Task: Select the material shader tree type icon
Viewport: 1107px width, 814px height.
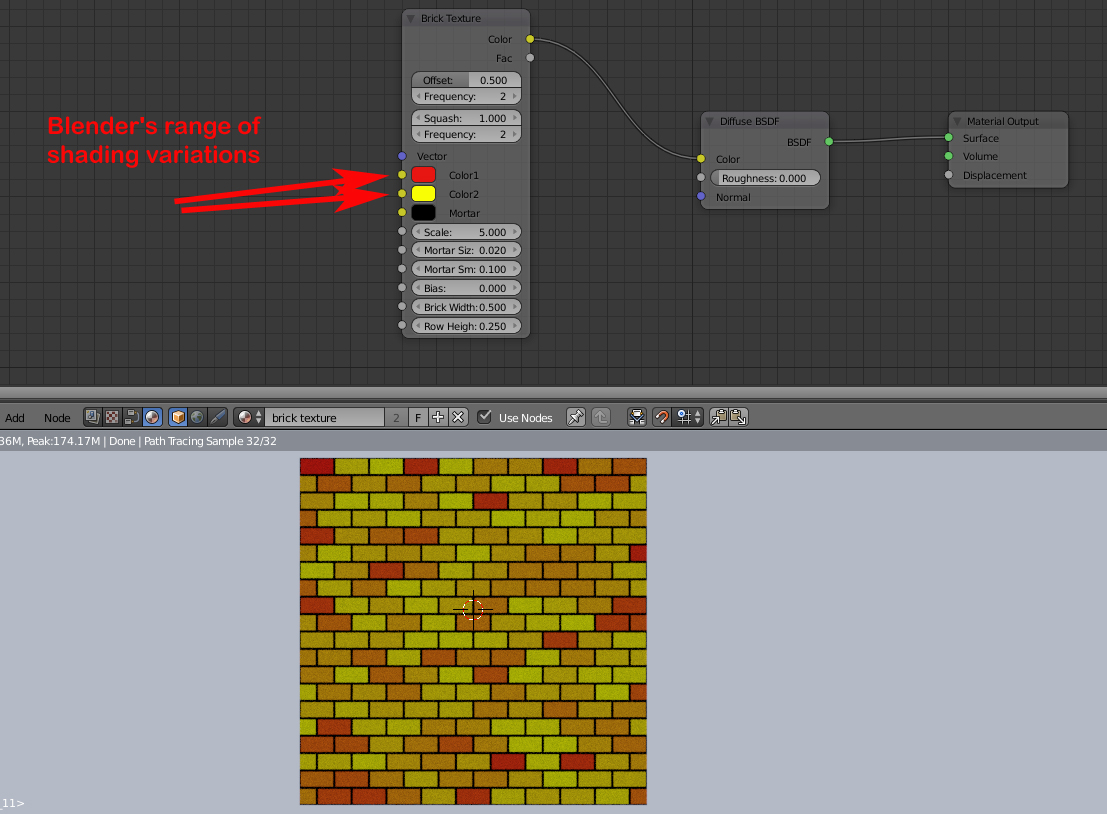Action: click(x=152, y=417)
